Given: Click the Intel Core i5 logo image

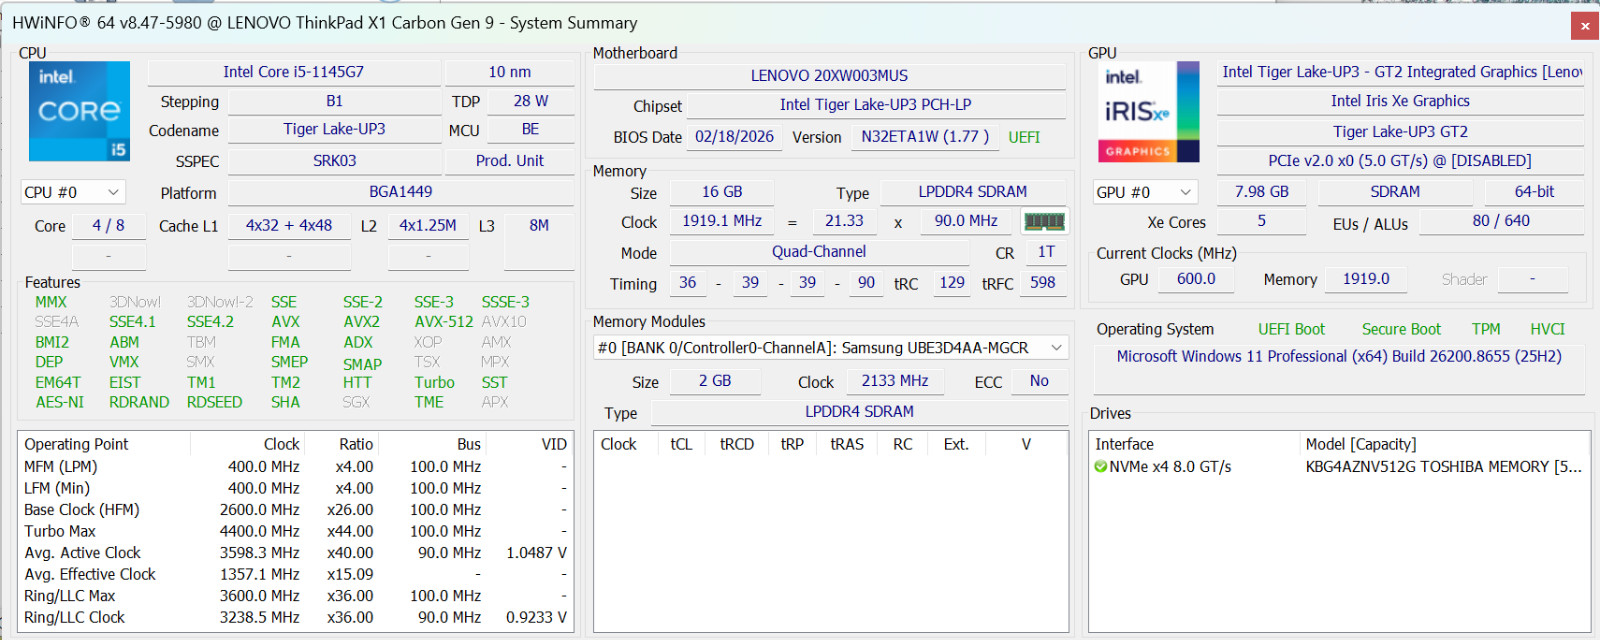Looking at the screenshot, I should point(79,111).
